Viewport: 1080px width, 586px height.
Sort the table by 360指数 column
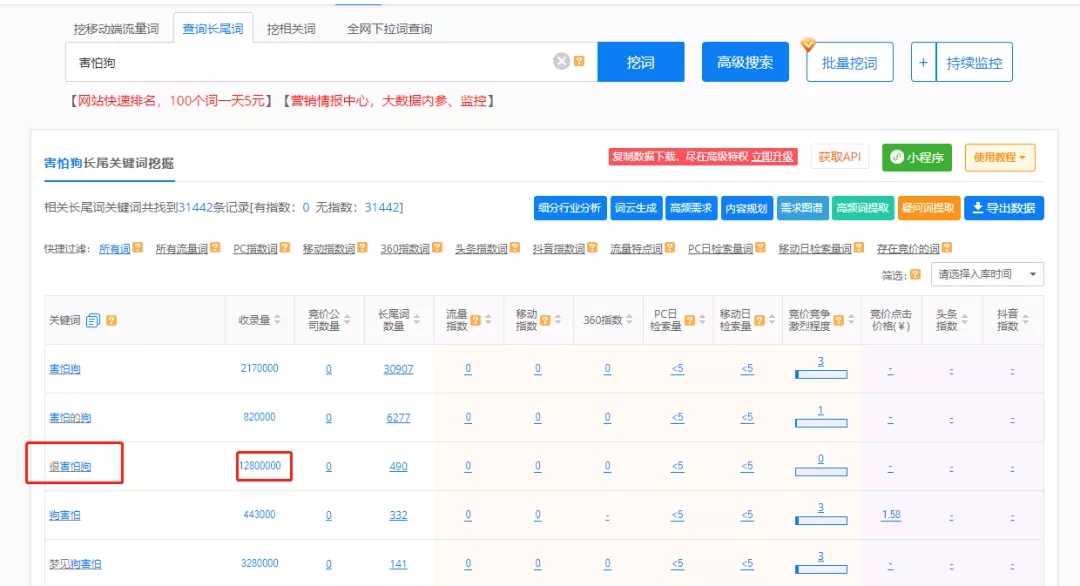pos(631,320)
